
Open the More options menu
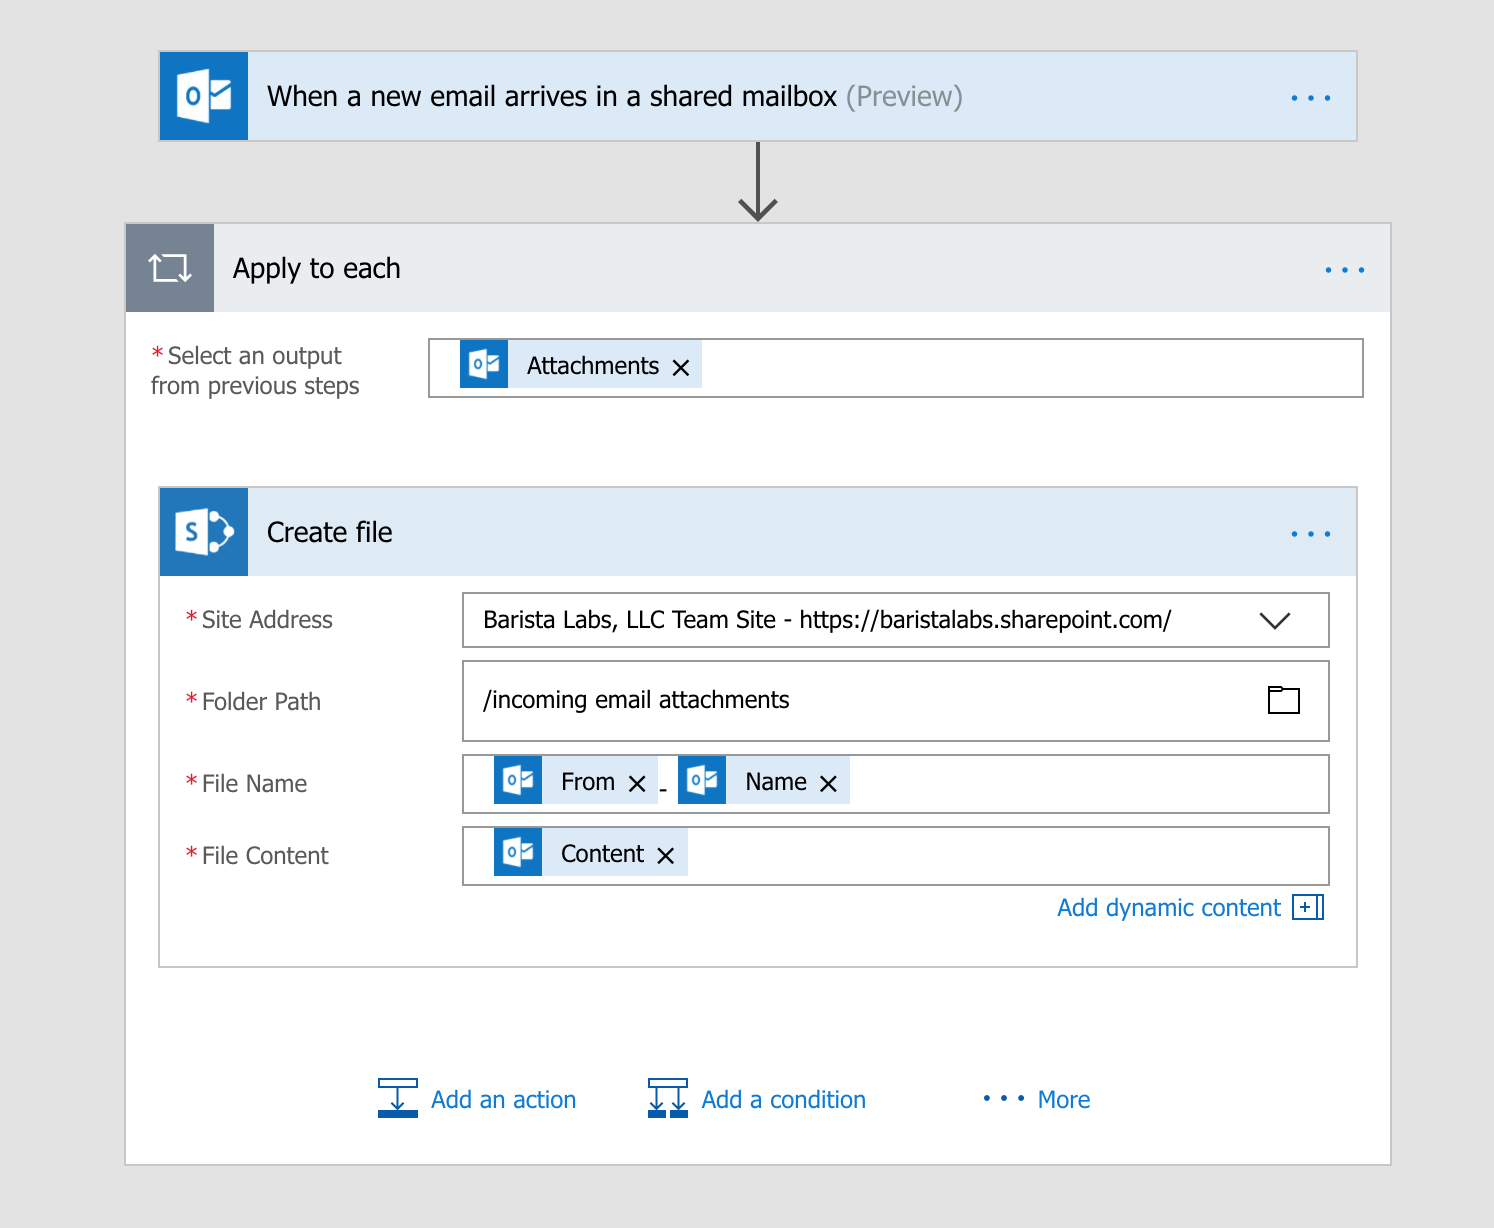click(x=1036, y=1100)
